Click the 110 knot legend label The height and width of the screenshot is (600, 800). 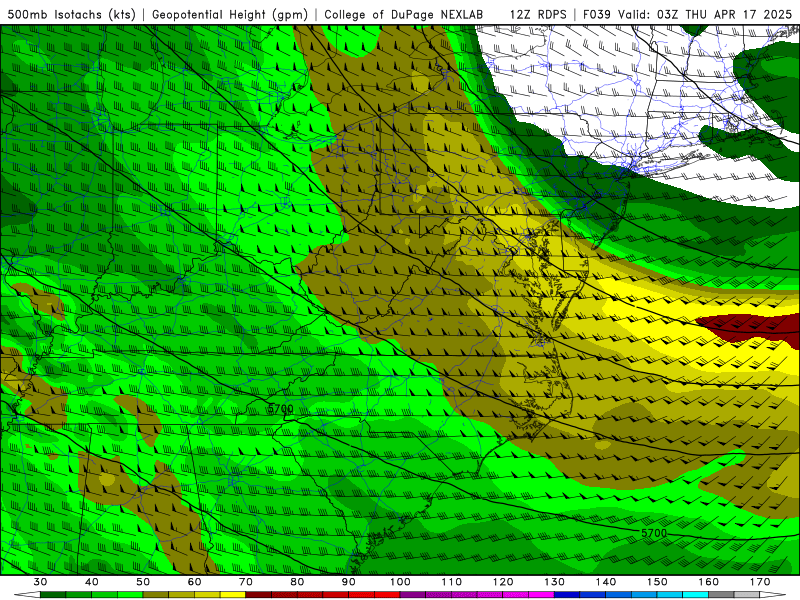[452, 582]
